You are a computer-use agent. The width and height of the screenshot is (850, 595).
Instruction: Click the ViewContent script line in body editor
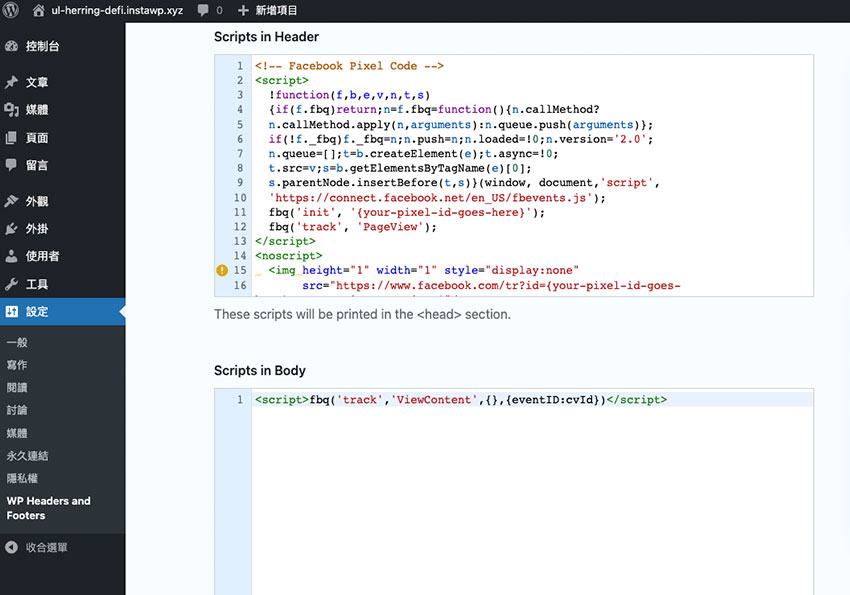coord(461,400)
